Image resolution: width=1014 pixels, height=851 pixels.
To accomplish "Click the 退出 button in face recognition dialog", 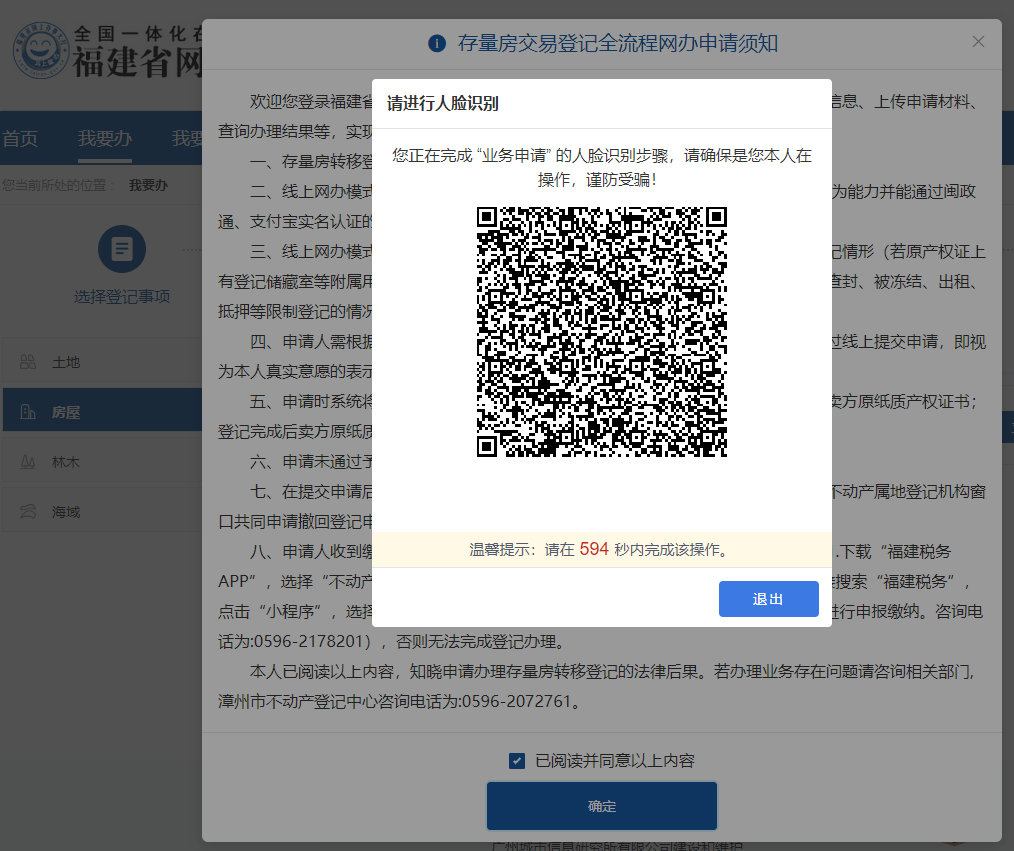I will [x=768, y=599].
